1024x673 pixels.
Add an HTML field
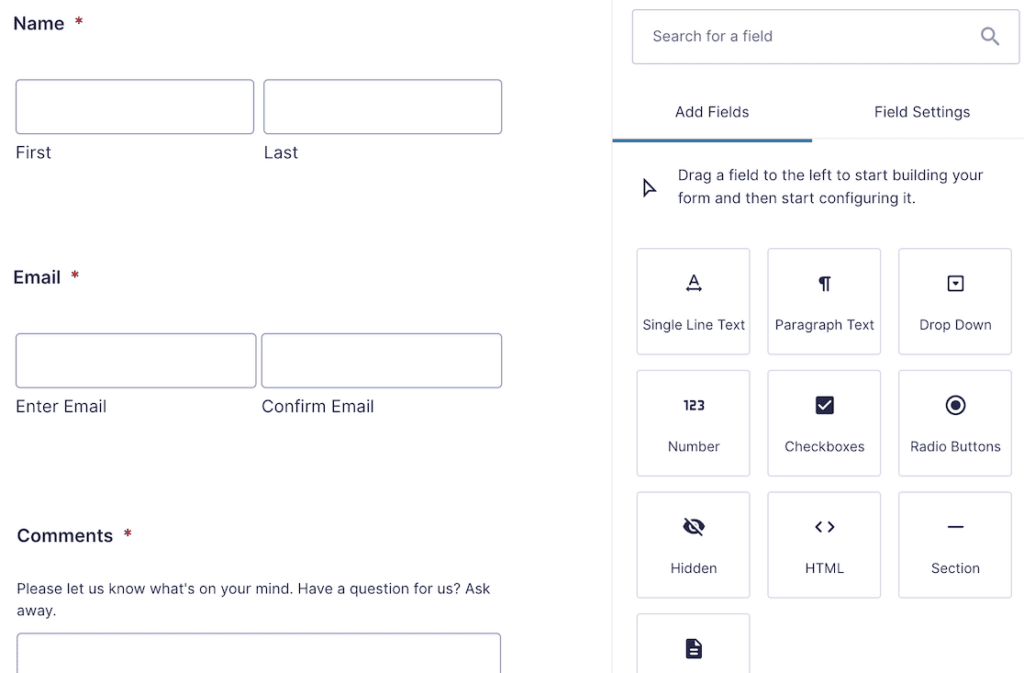[823, 544]
